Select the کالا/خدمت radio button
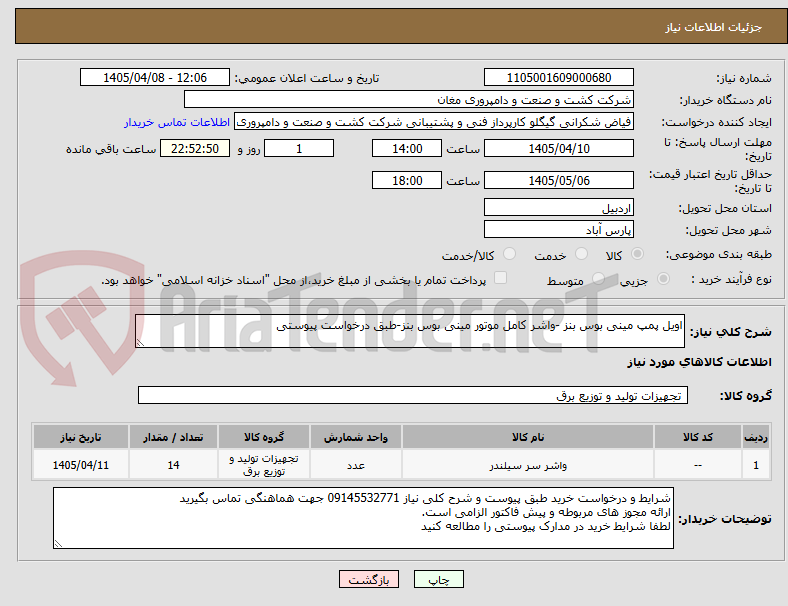The width and height of the screenshot is (788, 606). [x=510, y=254]
